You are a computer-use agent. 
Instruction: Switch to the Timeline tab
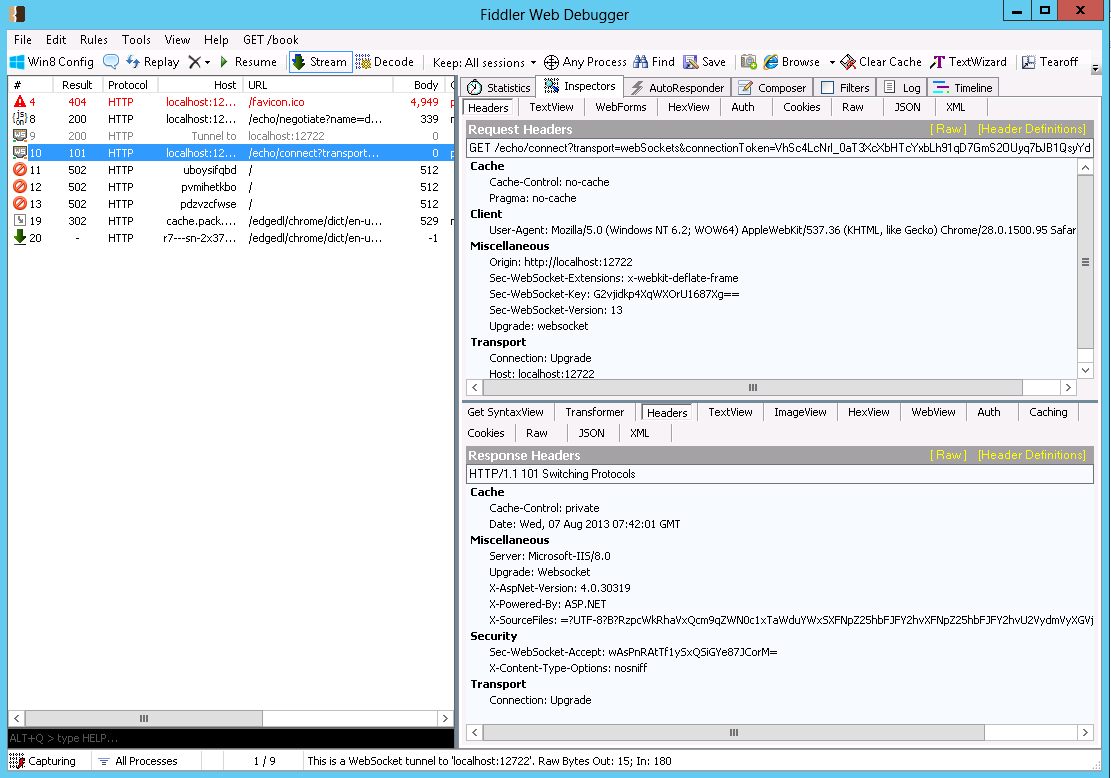963,88
